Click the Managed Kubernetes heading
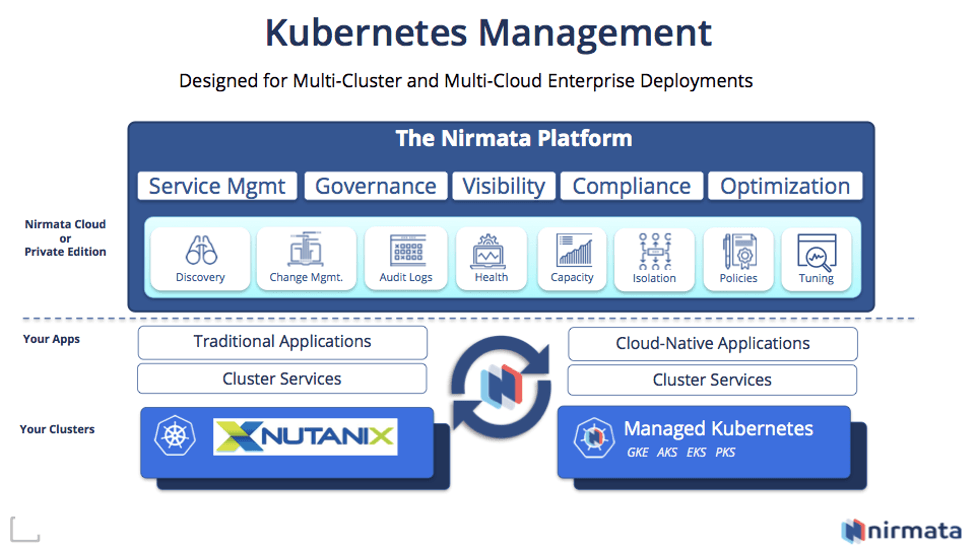This screenshot has width=974, height=547. (x=718, y=428)
